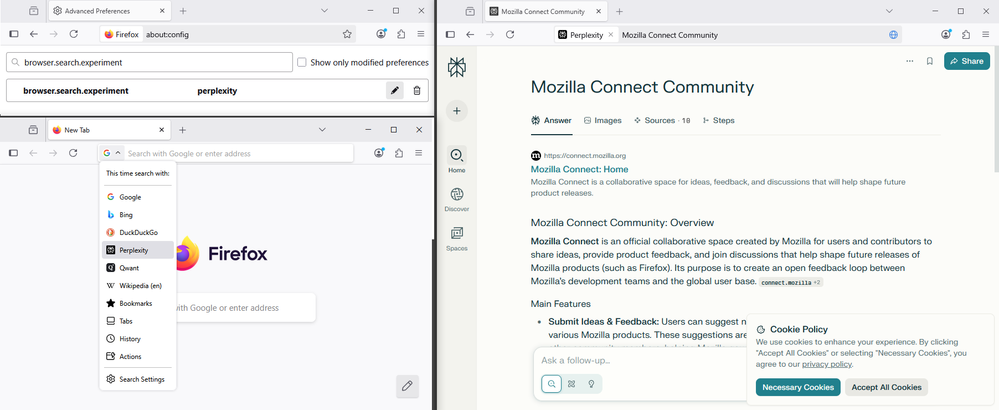Open the Mozilla Connect: Home link
This screenshot has width=999, height=410.
pos(579,169)
